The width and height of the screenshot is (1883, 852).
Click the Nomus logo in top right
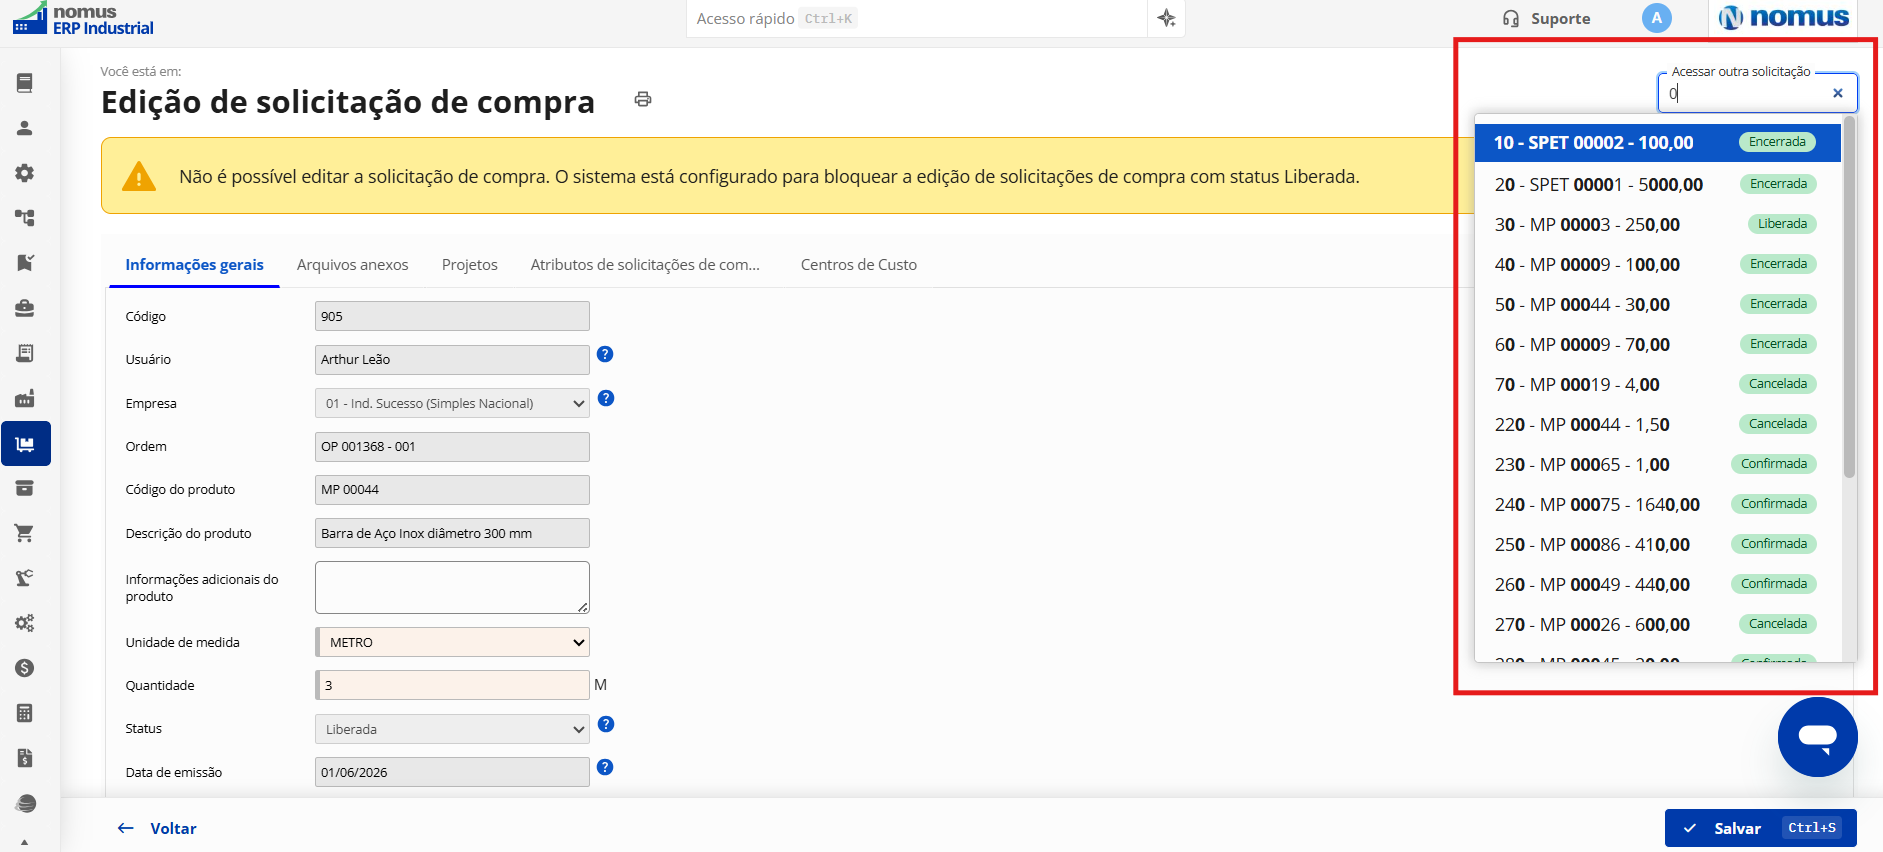pyautogui.click(x=1784, y=18)
